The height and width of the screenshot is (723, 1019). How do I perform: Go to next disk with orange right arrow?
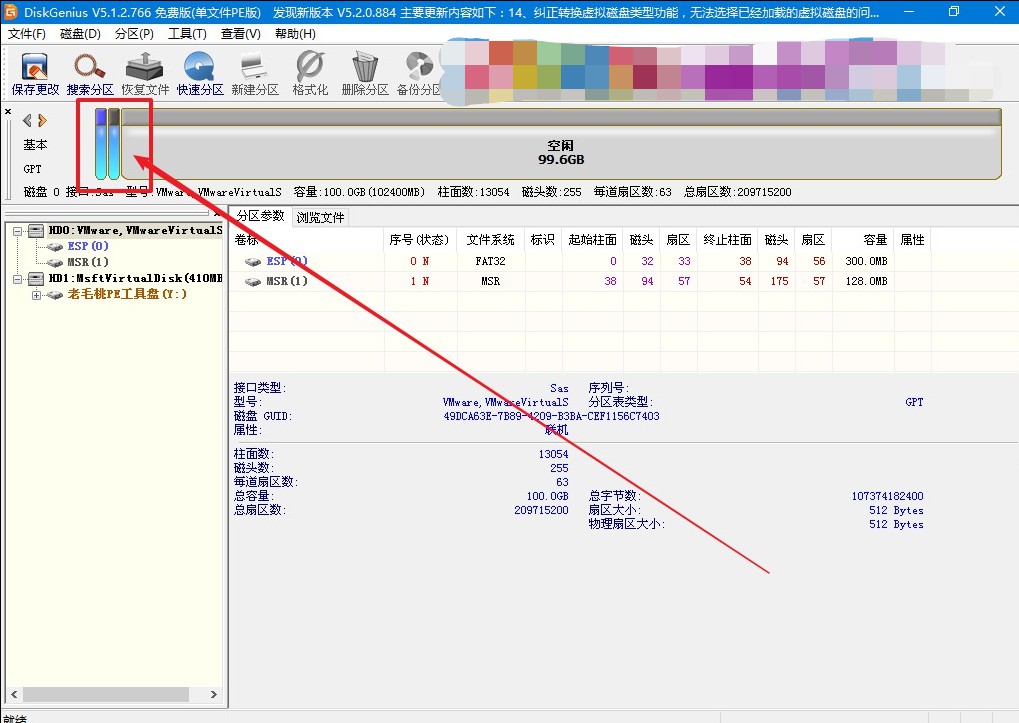click(x=42, y=120)
